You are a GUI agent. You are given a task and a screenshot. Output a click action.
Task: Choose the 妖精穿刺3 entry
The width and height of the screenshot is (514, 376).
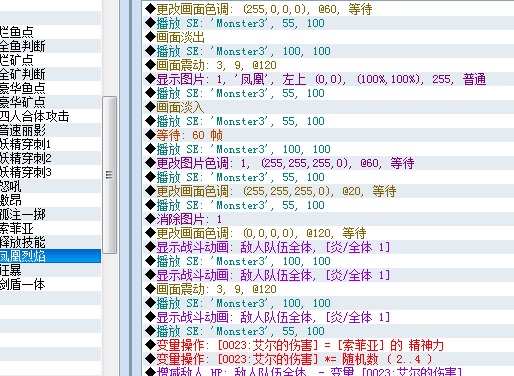50,172
